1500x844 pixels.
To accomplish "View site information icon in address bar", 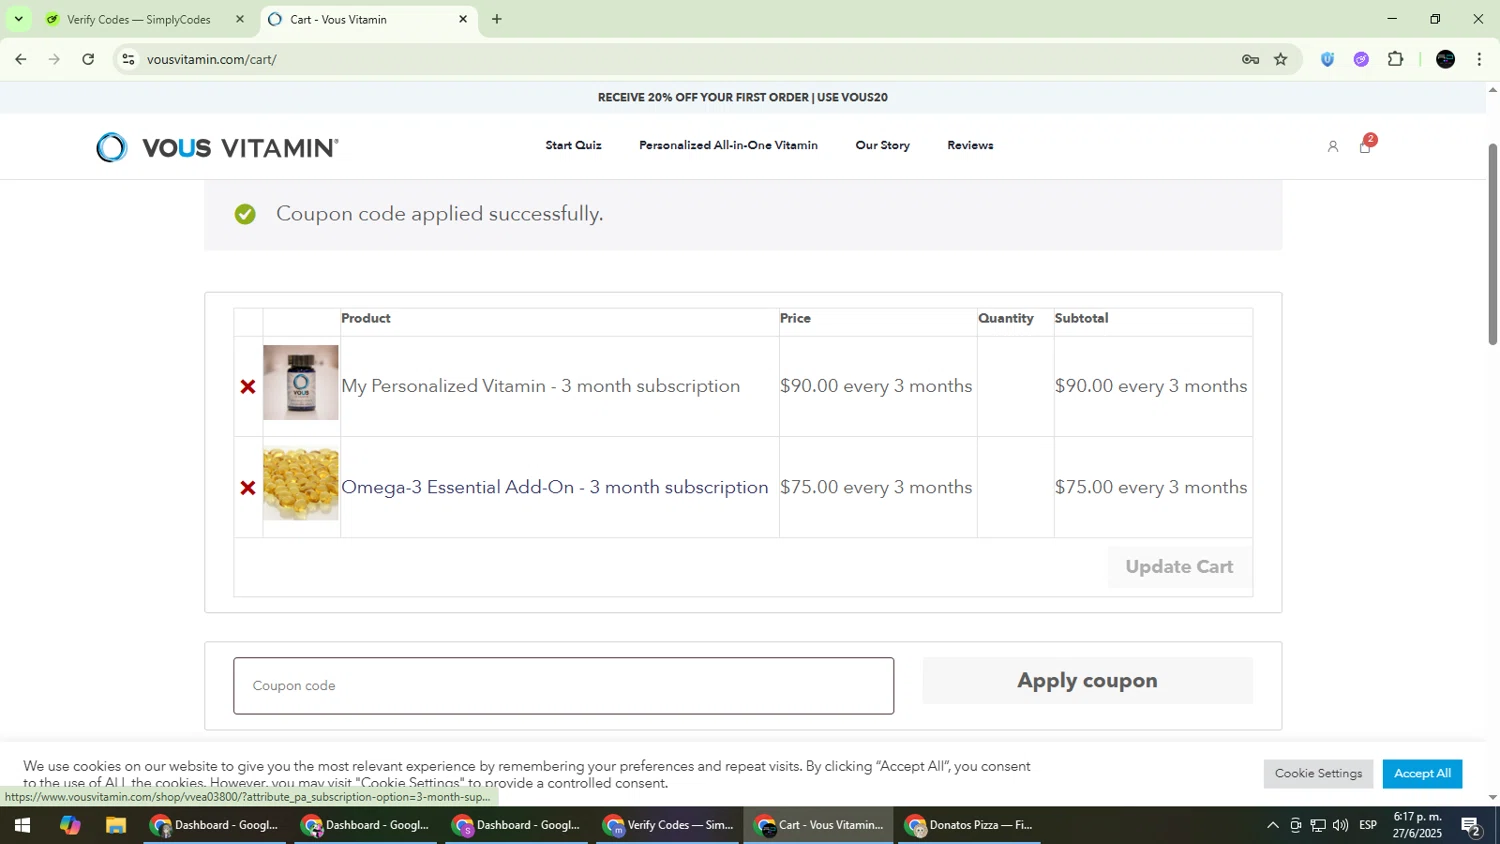I will [128, 59].
